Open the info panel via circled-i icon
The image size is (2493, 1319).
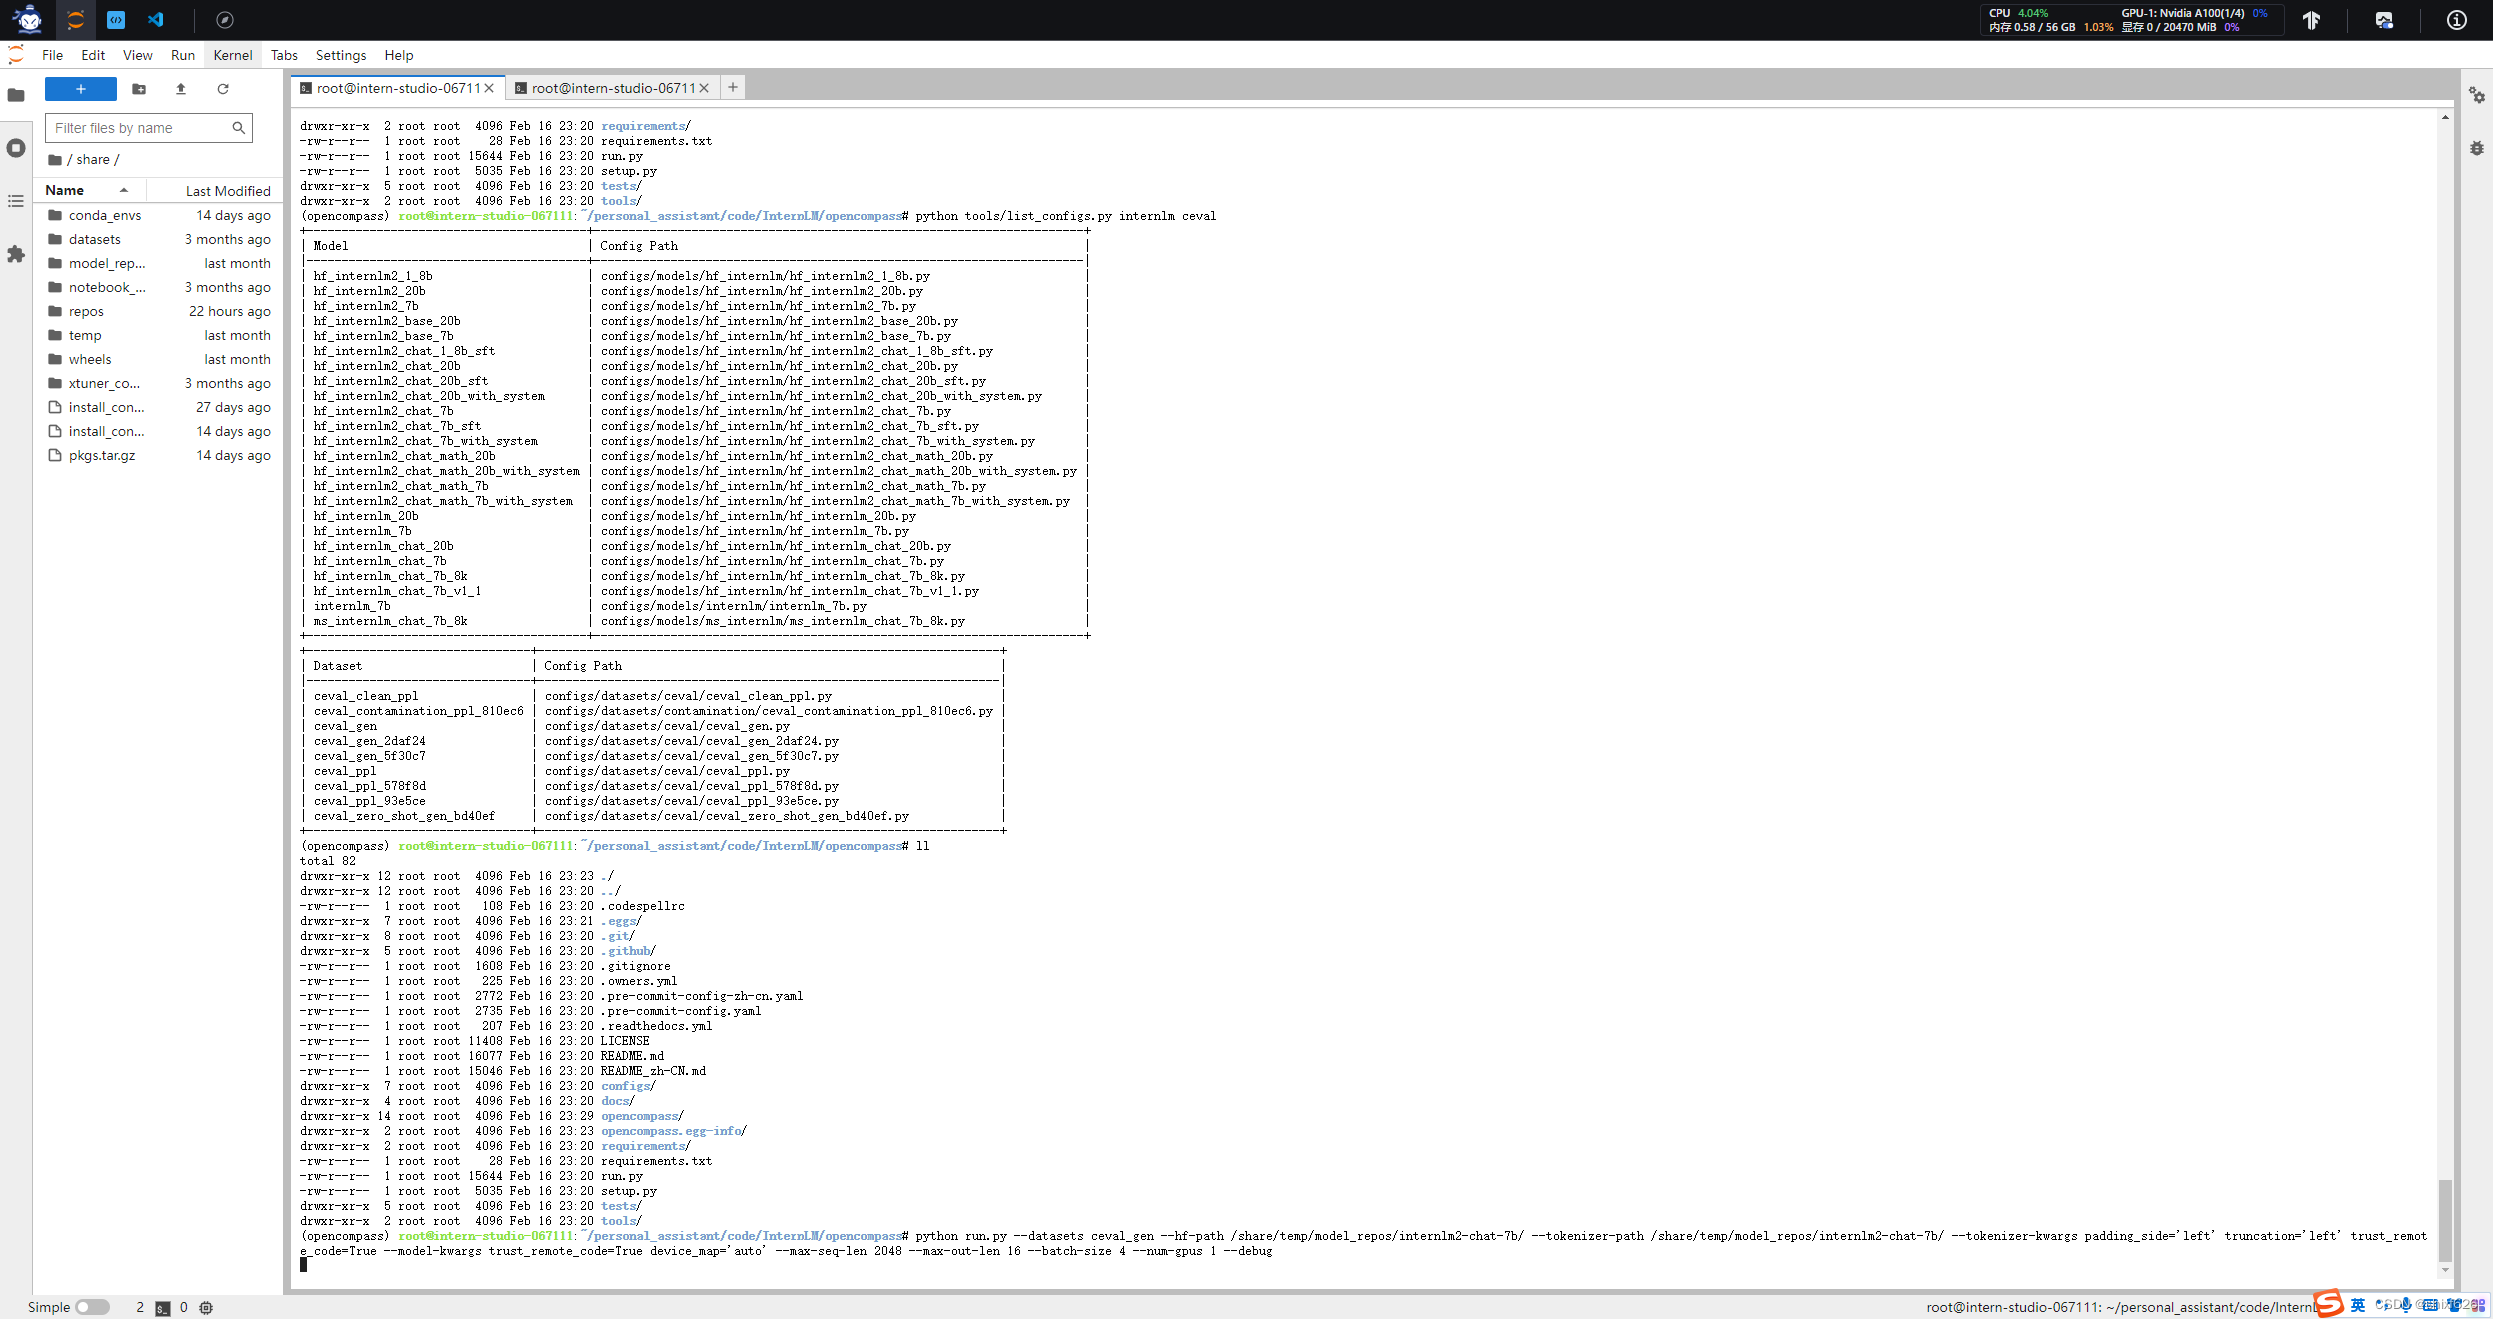point(2456,20)
